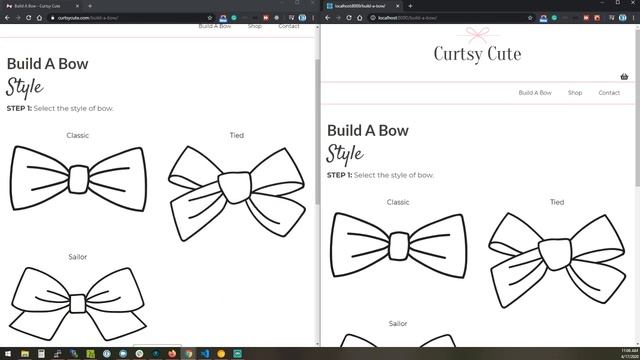Click the profile avatar in the curtsycute.com window
This screenshot has width=640, height=360.
point(302,18)
